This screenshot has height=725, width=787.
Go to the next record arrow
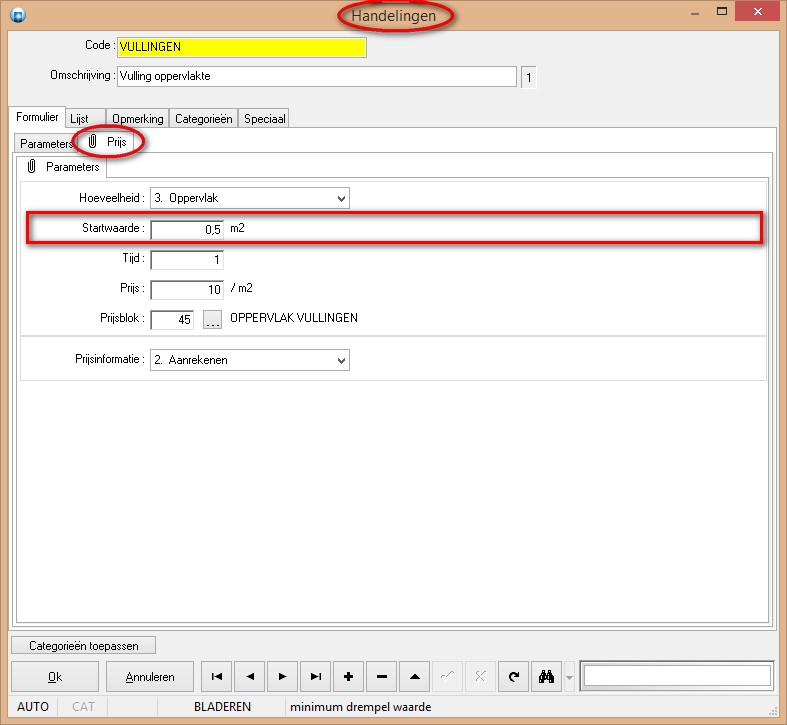pyautogui.click(x=283, y=676)
